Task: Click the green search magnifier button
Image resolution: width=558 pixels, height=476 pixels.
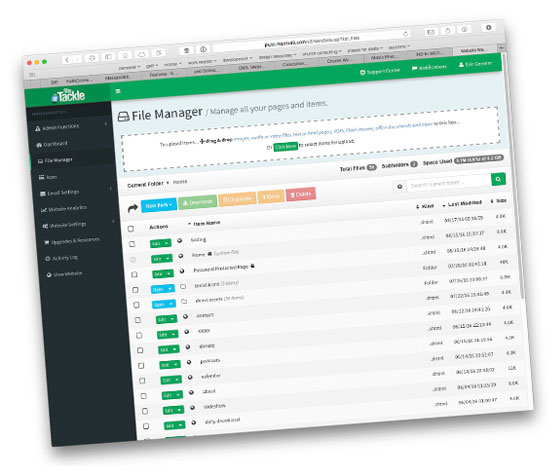Action: (498, 179)
